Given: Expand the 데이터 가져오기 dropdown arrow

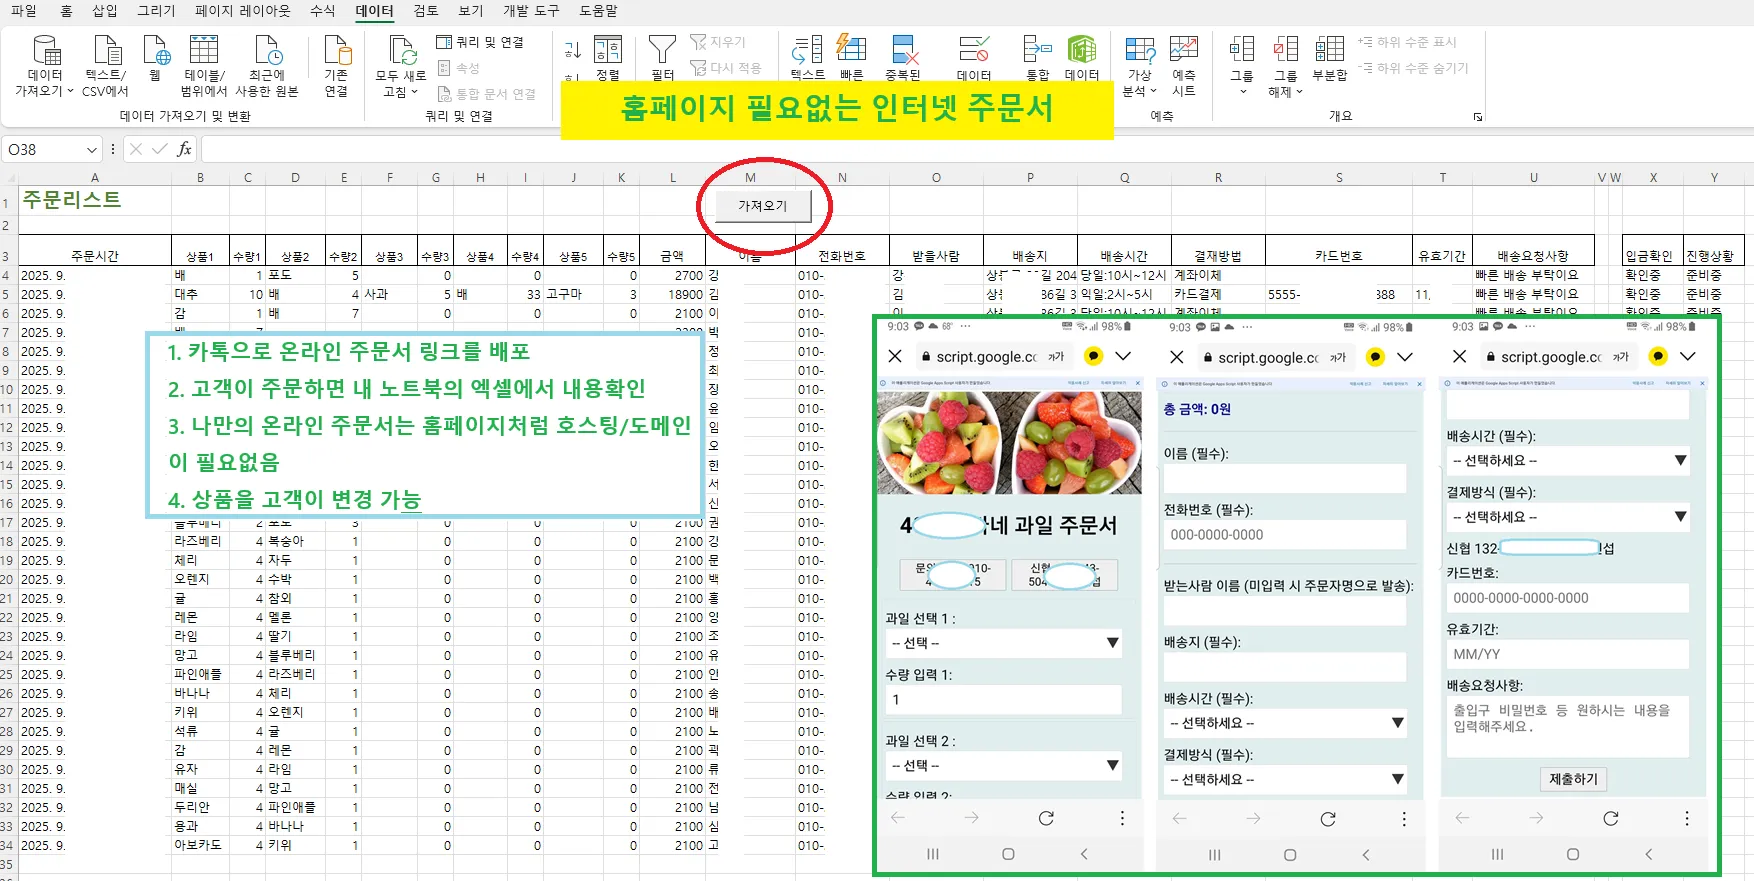Looking at the screenshot, I should coord(70,91).
